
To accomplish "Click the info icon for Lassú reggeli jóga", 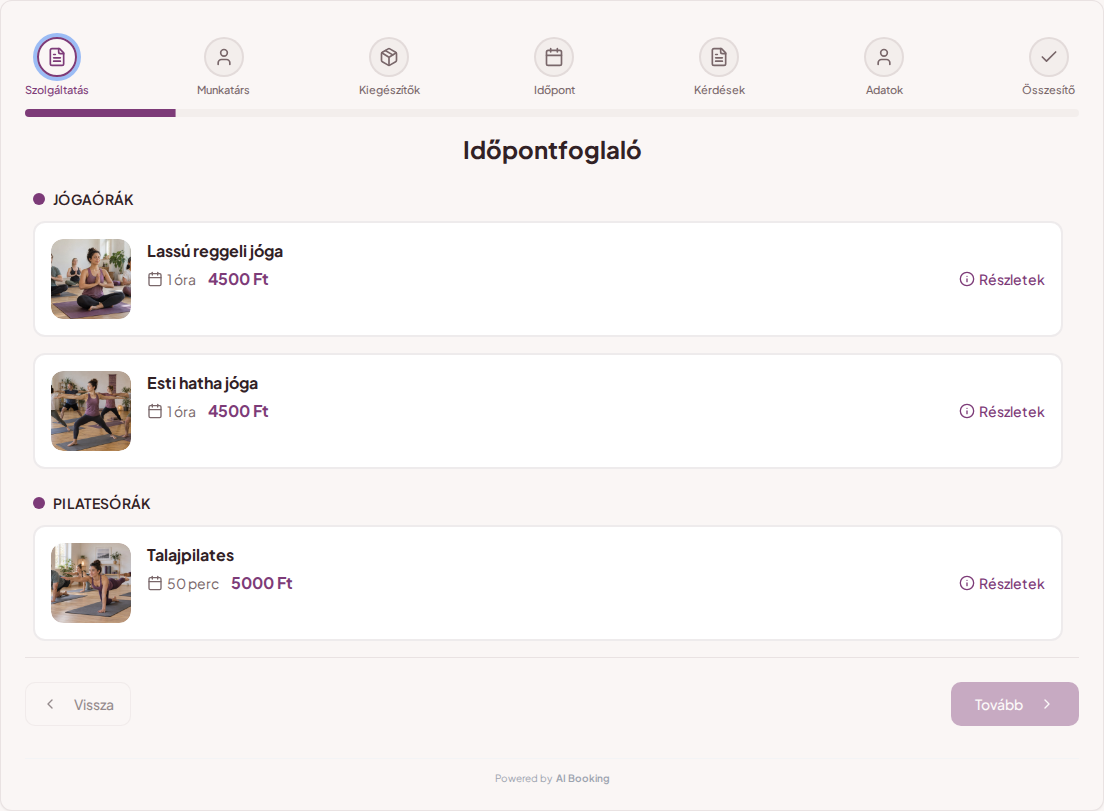I will (x=967, y=279).
